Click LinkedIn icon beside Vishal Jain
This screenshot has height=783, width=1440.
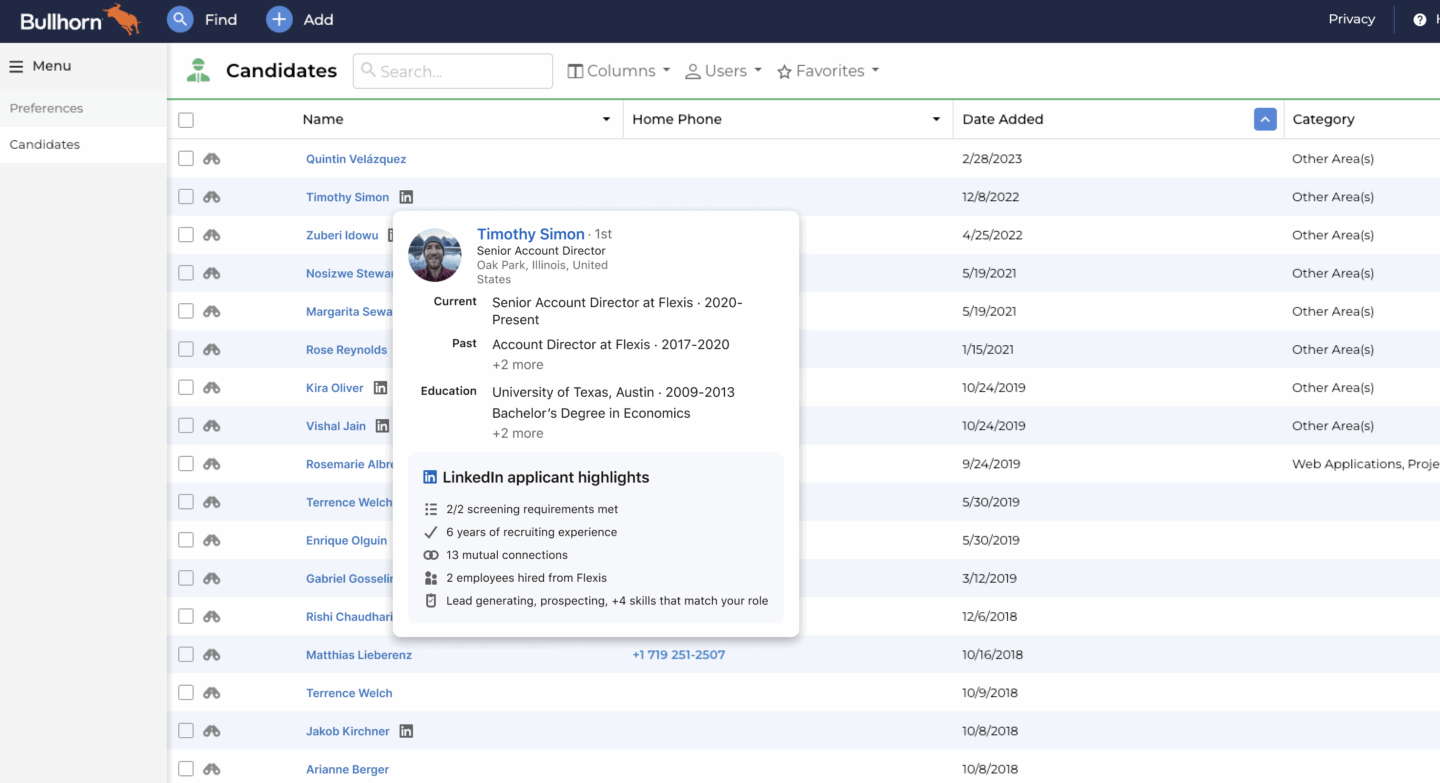point(382,425)
